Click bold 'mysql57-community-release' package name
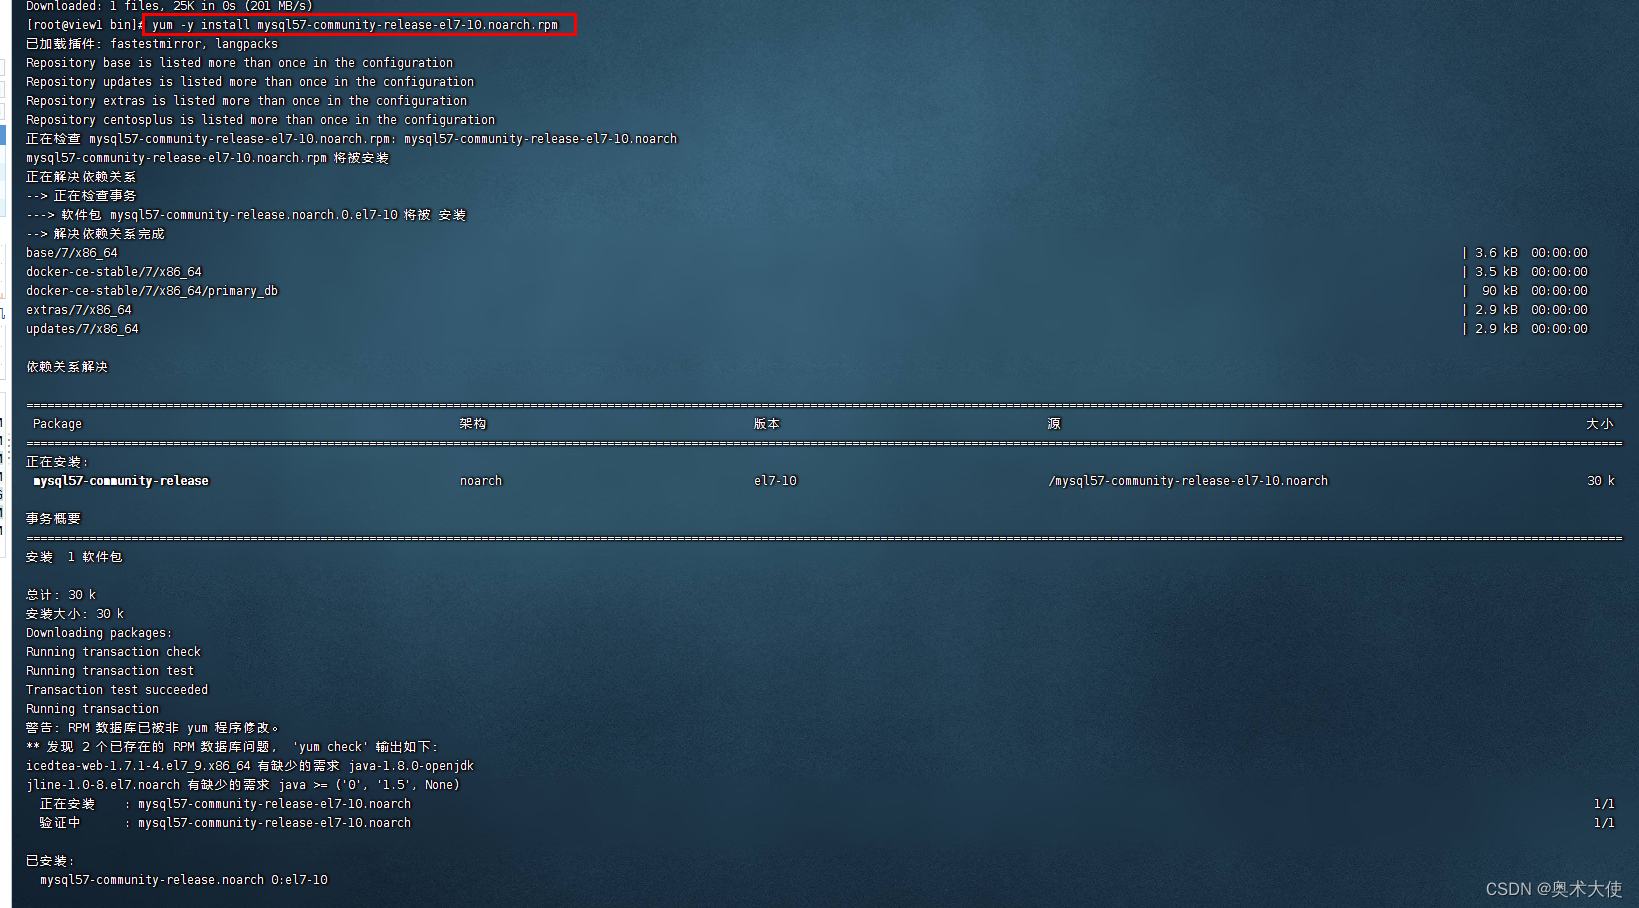 click(121, 481)
